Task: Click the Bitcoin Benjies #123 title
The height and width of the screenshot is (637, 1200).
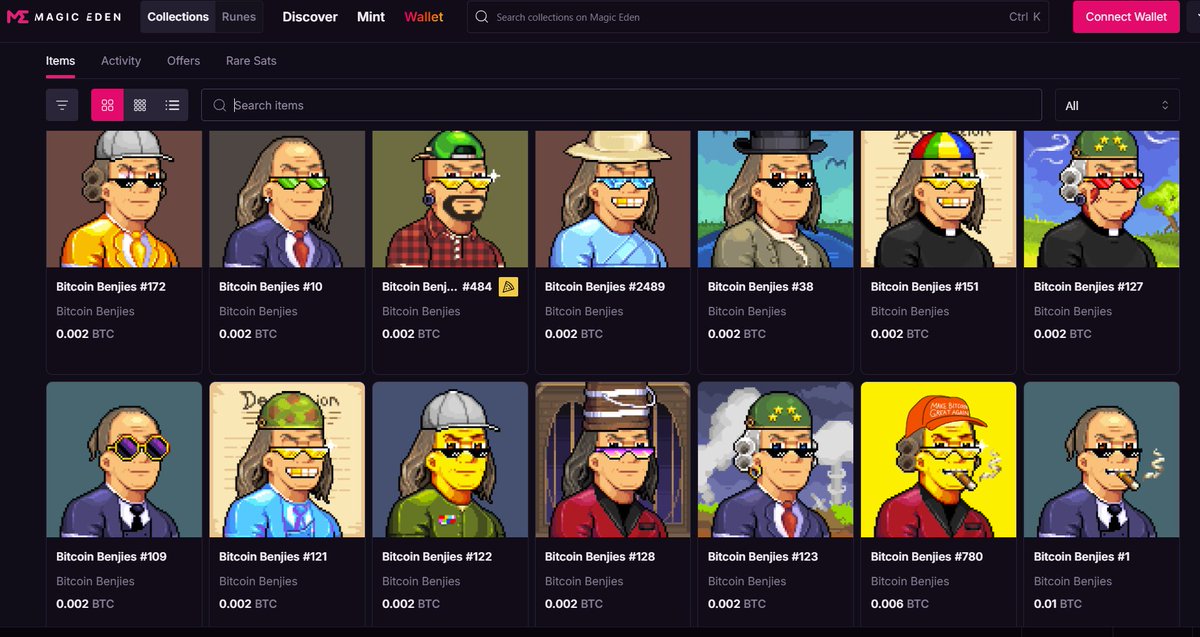Action: click(x=763, y=557)
